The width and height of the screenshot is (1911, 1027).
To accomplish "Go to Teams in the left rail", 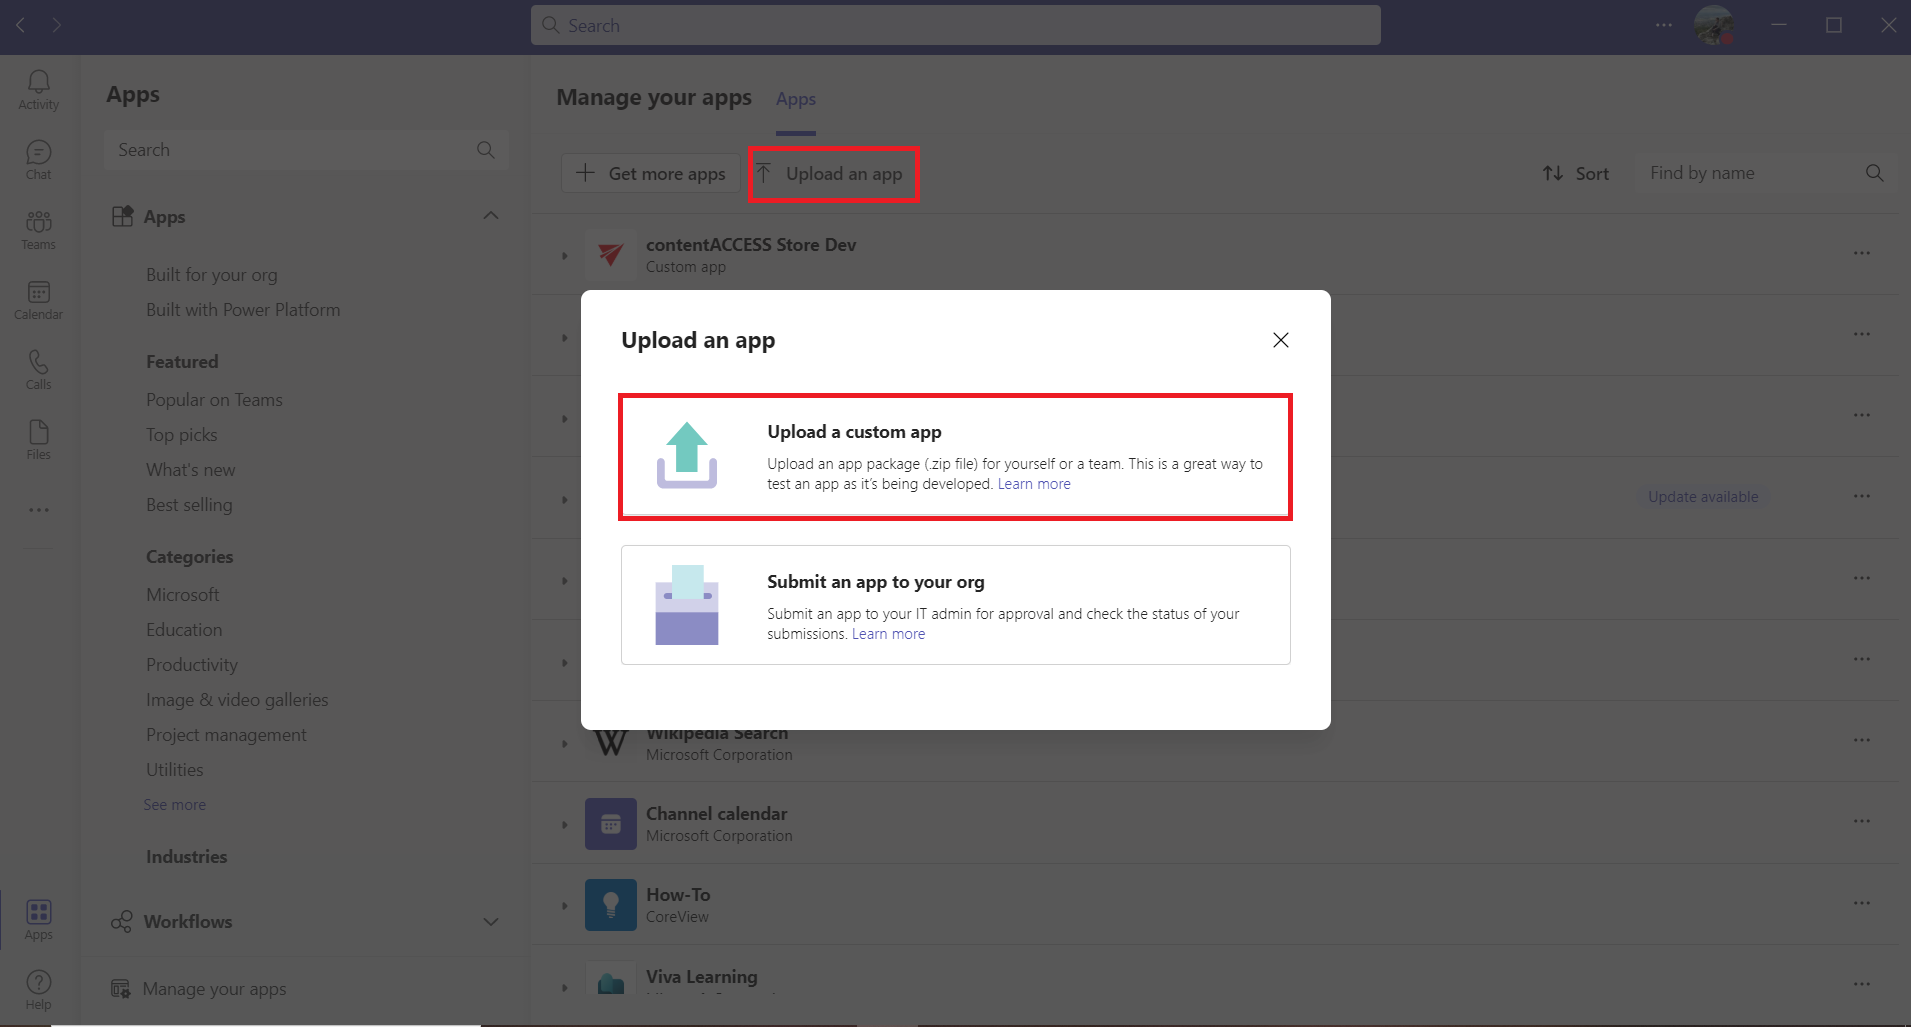I will tap(39, 230).
